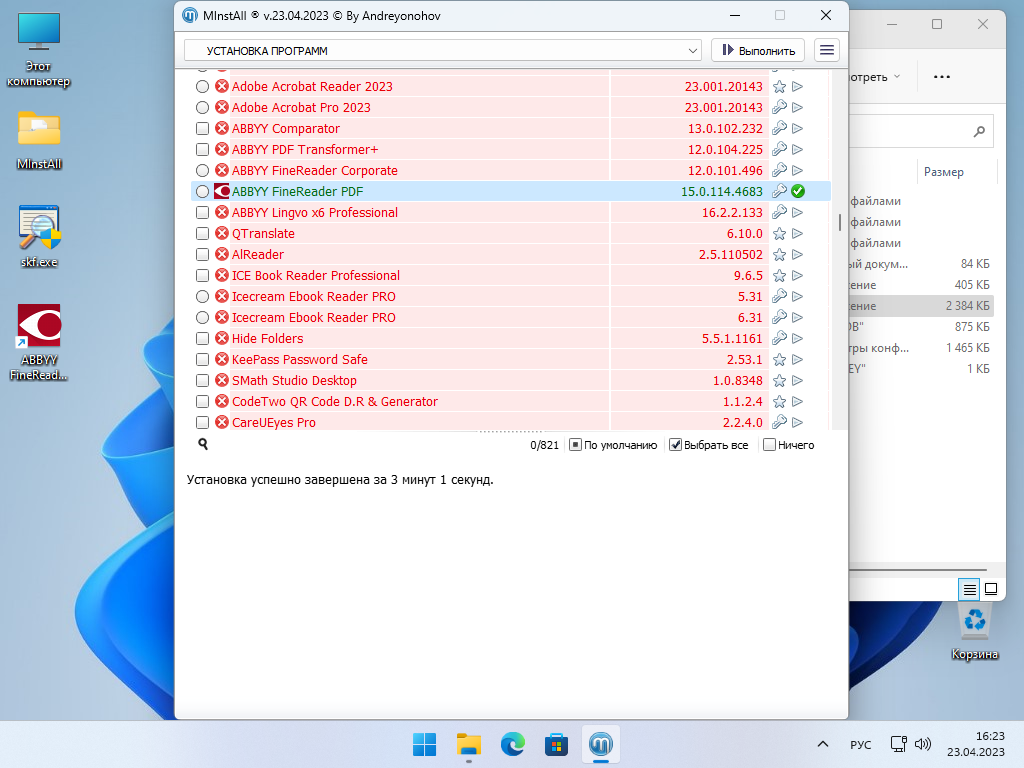Click the volume icon in the tray
Viewport: 1024px width, 768px height.
tap(923, 744)
